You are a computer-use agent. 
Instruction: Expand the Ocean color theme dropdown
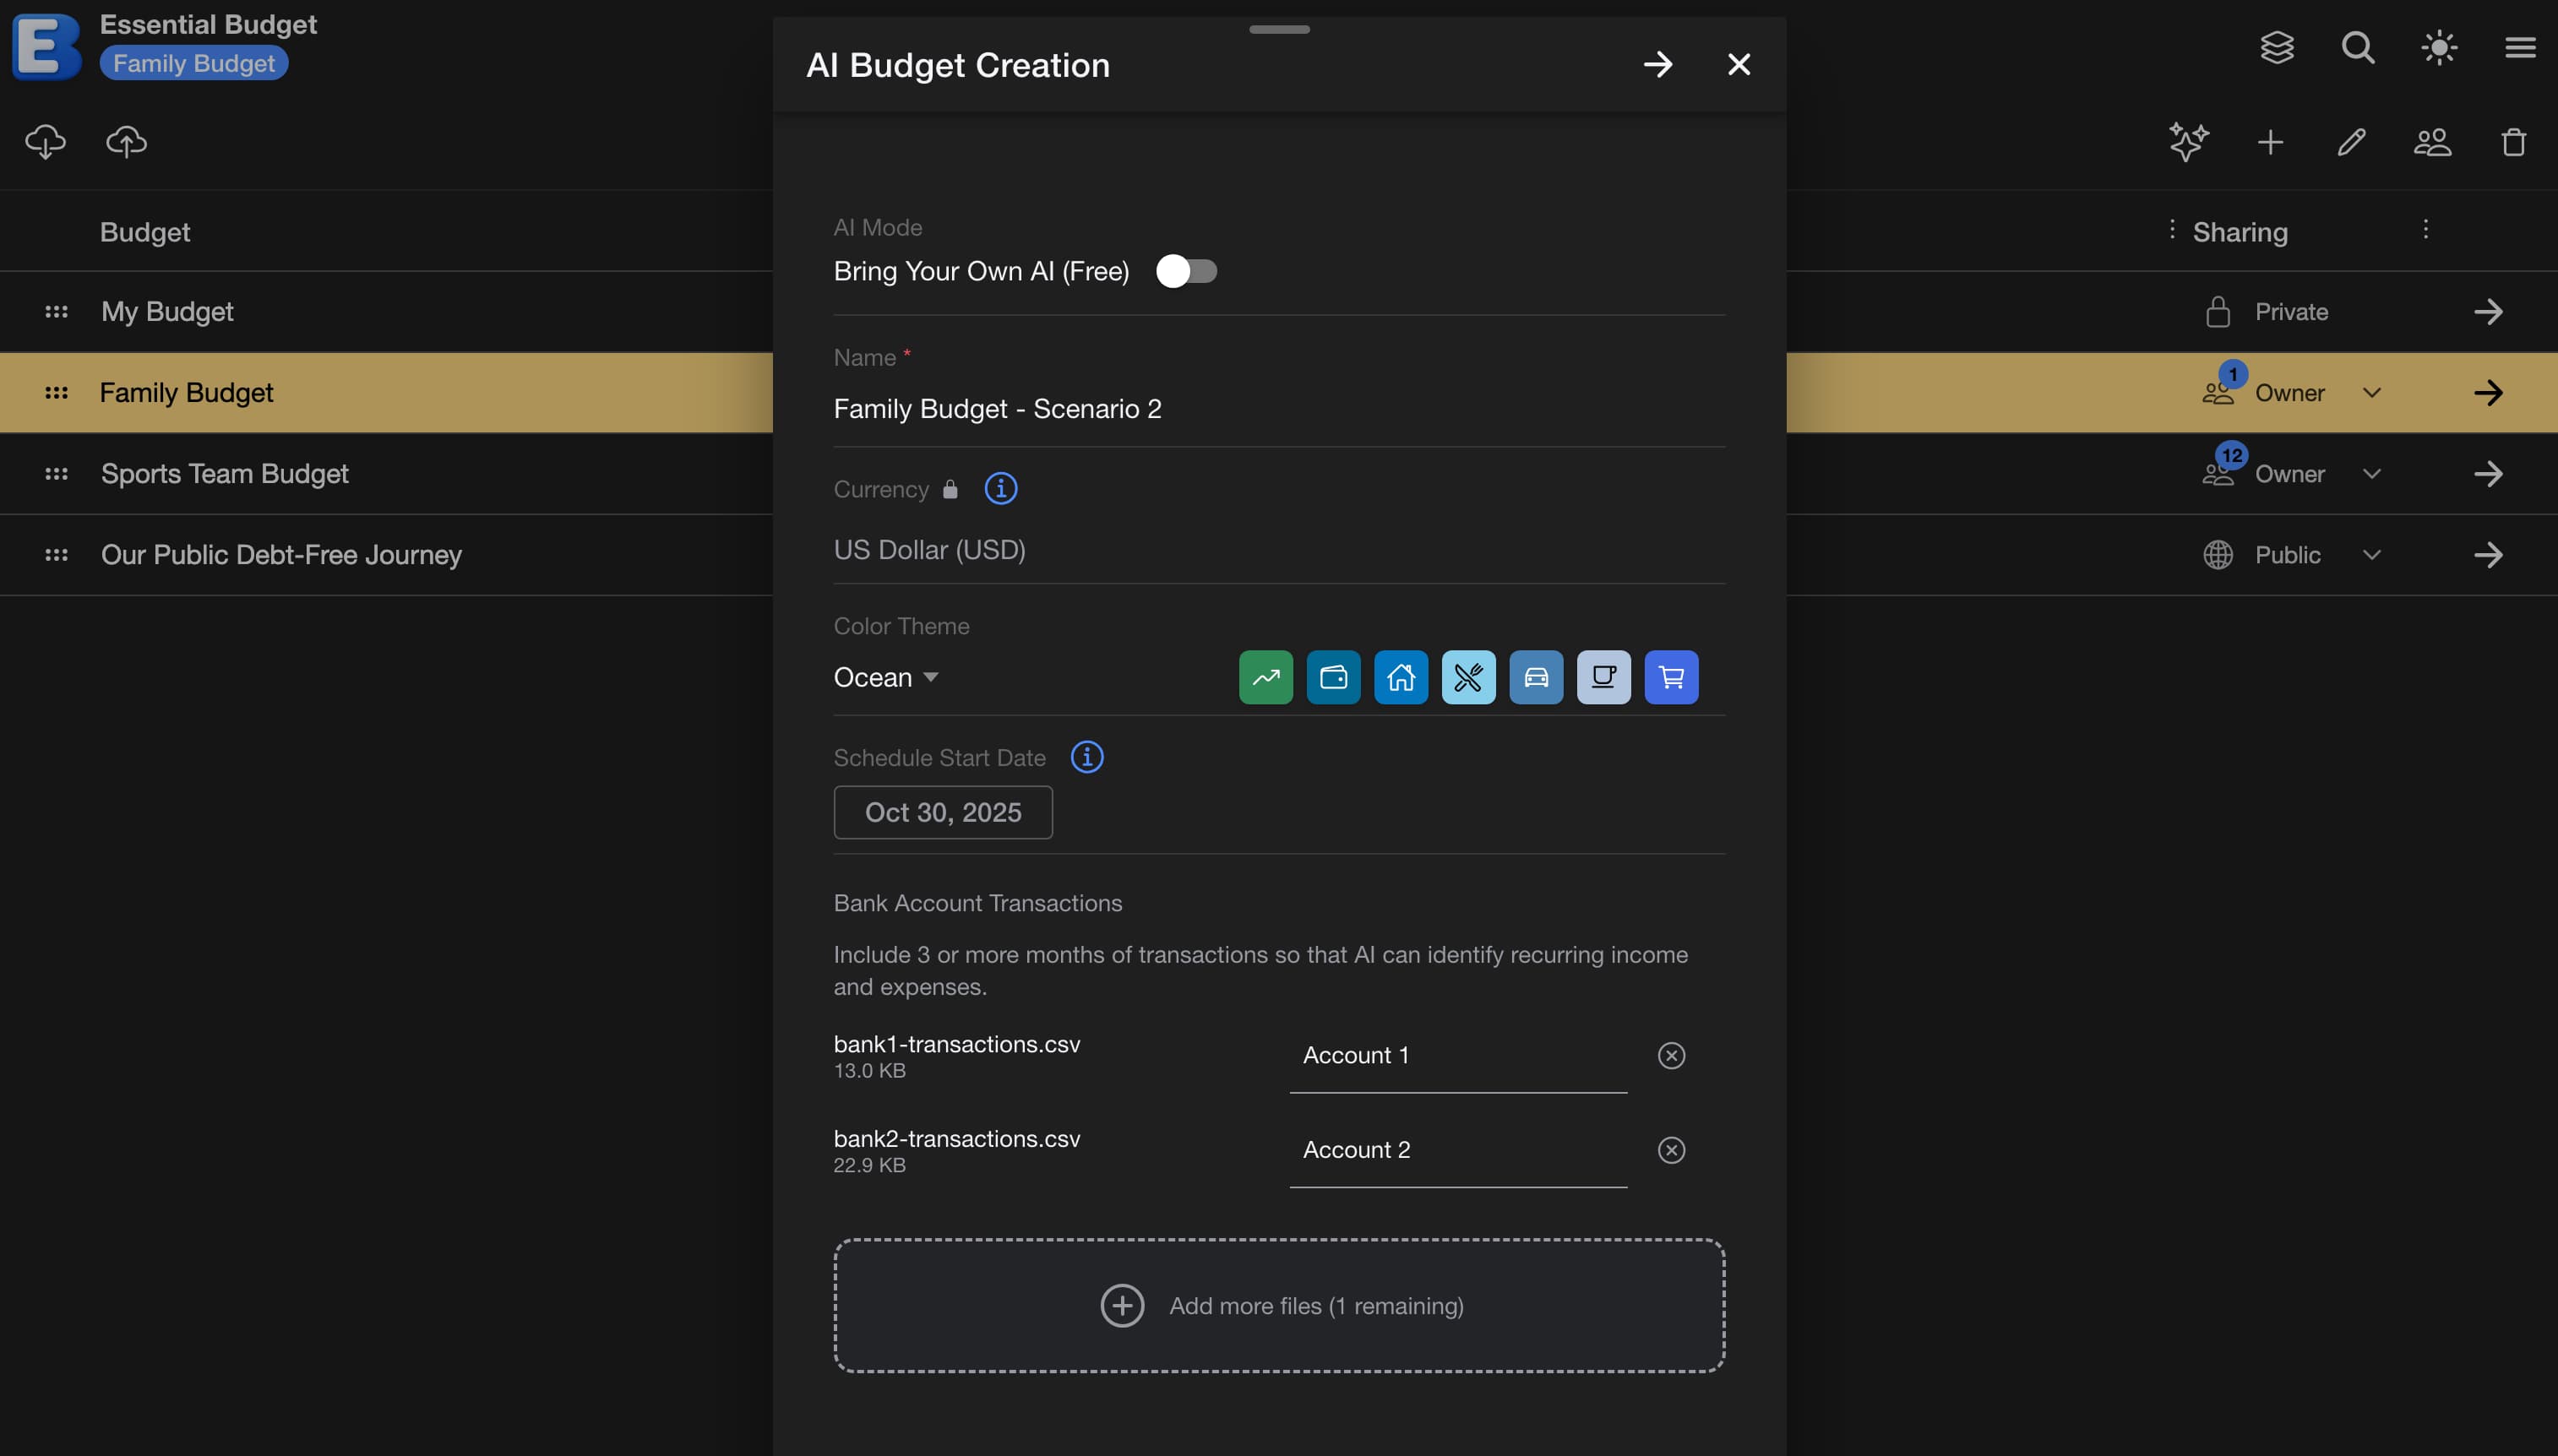point(886,677)
